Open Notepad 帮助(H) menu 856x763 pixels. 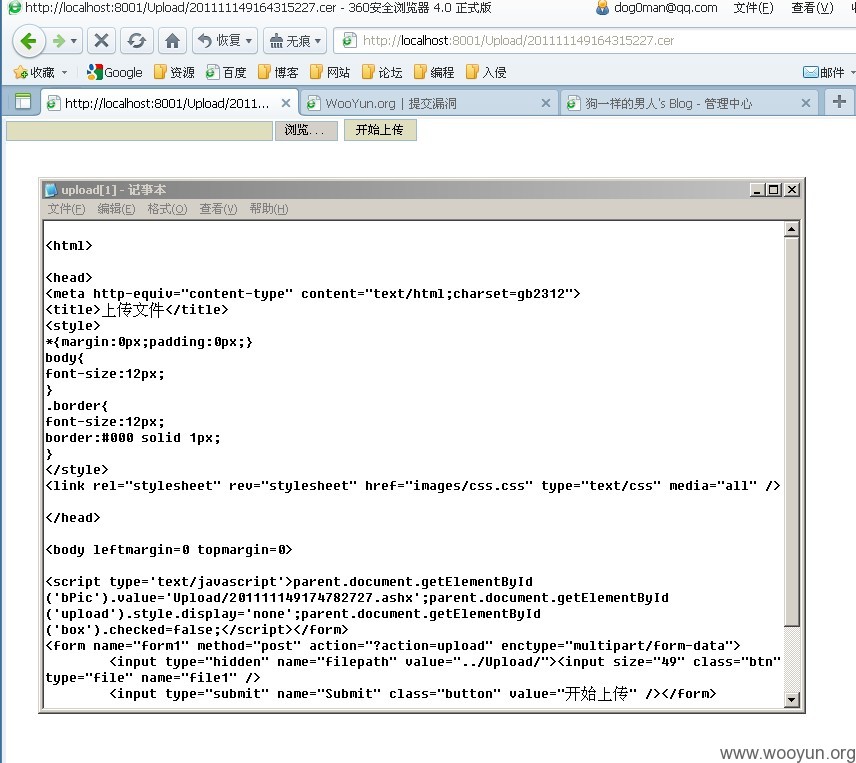[269, 208]
